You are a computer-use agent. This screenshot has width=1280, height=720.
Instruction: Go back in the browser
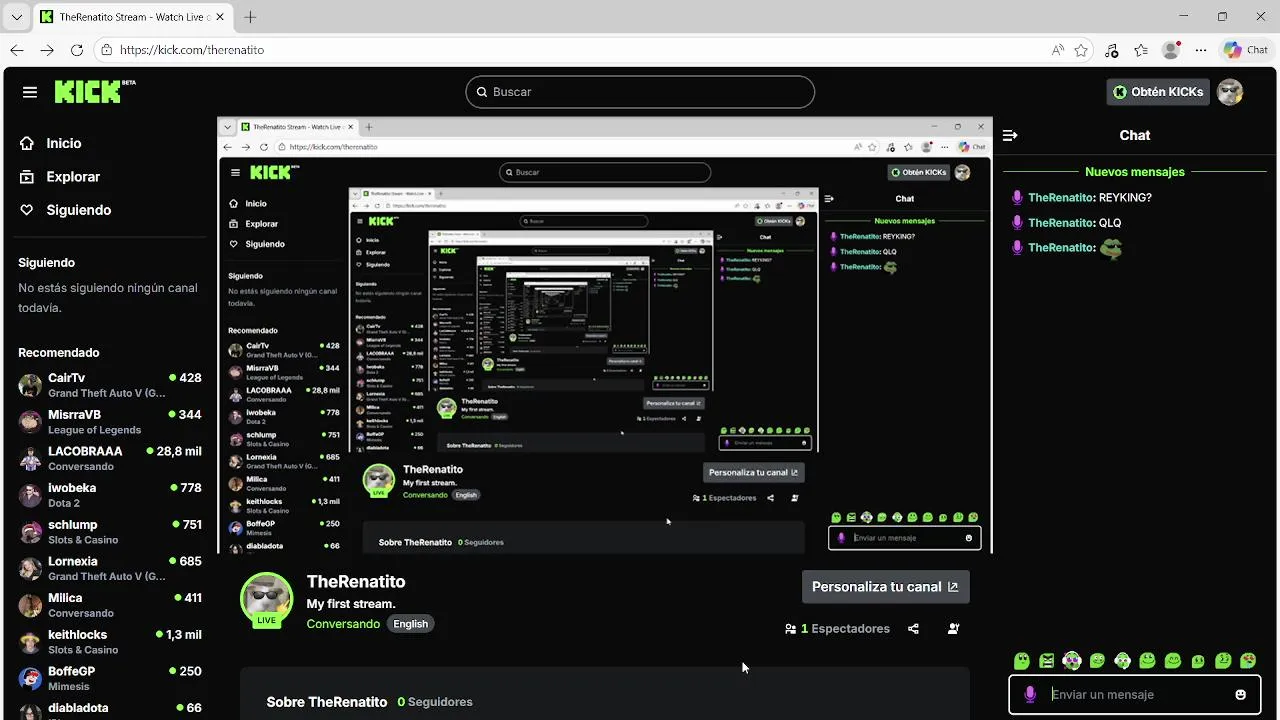[17, 50]
